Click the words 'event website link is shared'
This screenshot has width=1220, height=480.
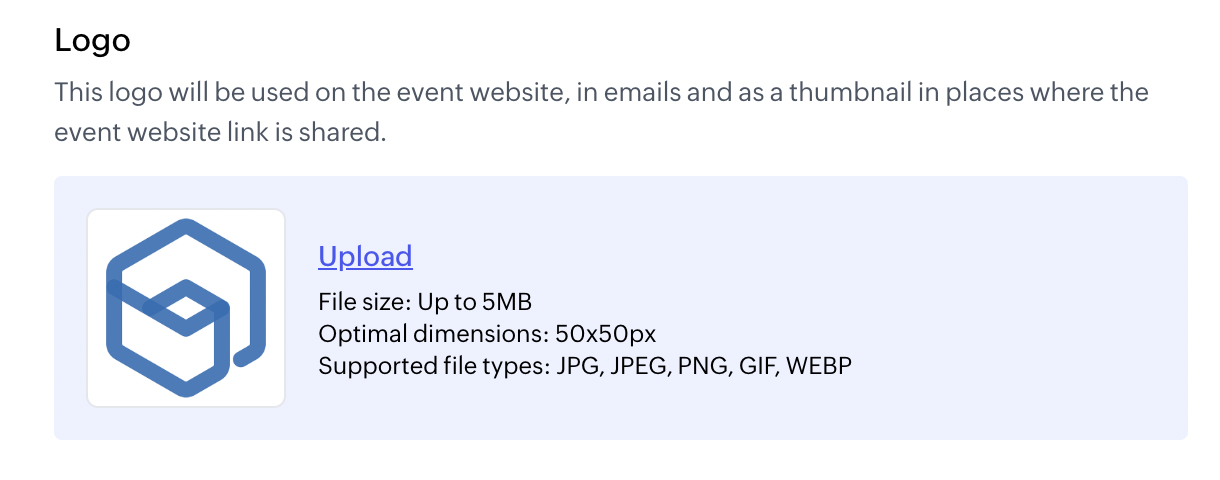point(220,132)
